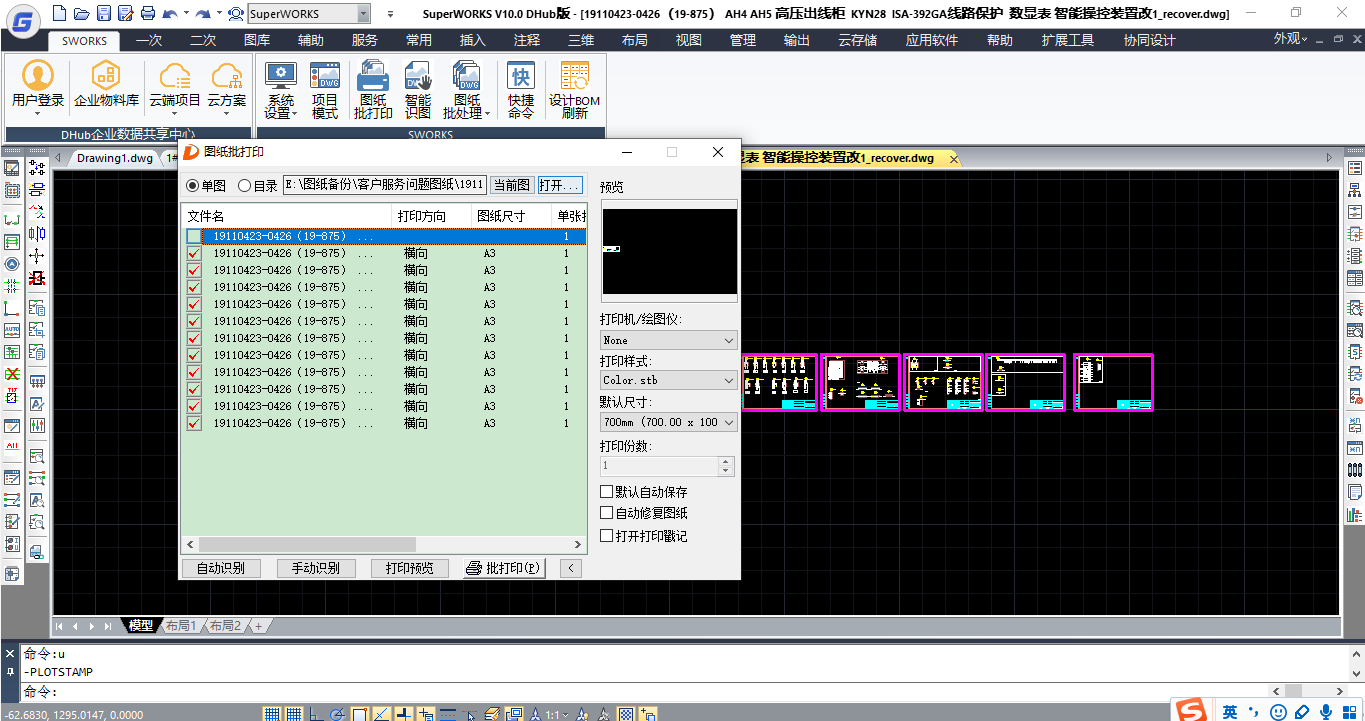Click the 打开... button in batch print dialog
The height and width of the screenshot is (721, 1365).
[559, 185]
